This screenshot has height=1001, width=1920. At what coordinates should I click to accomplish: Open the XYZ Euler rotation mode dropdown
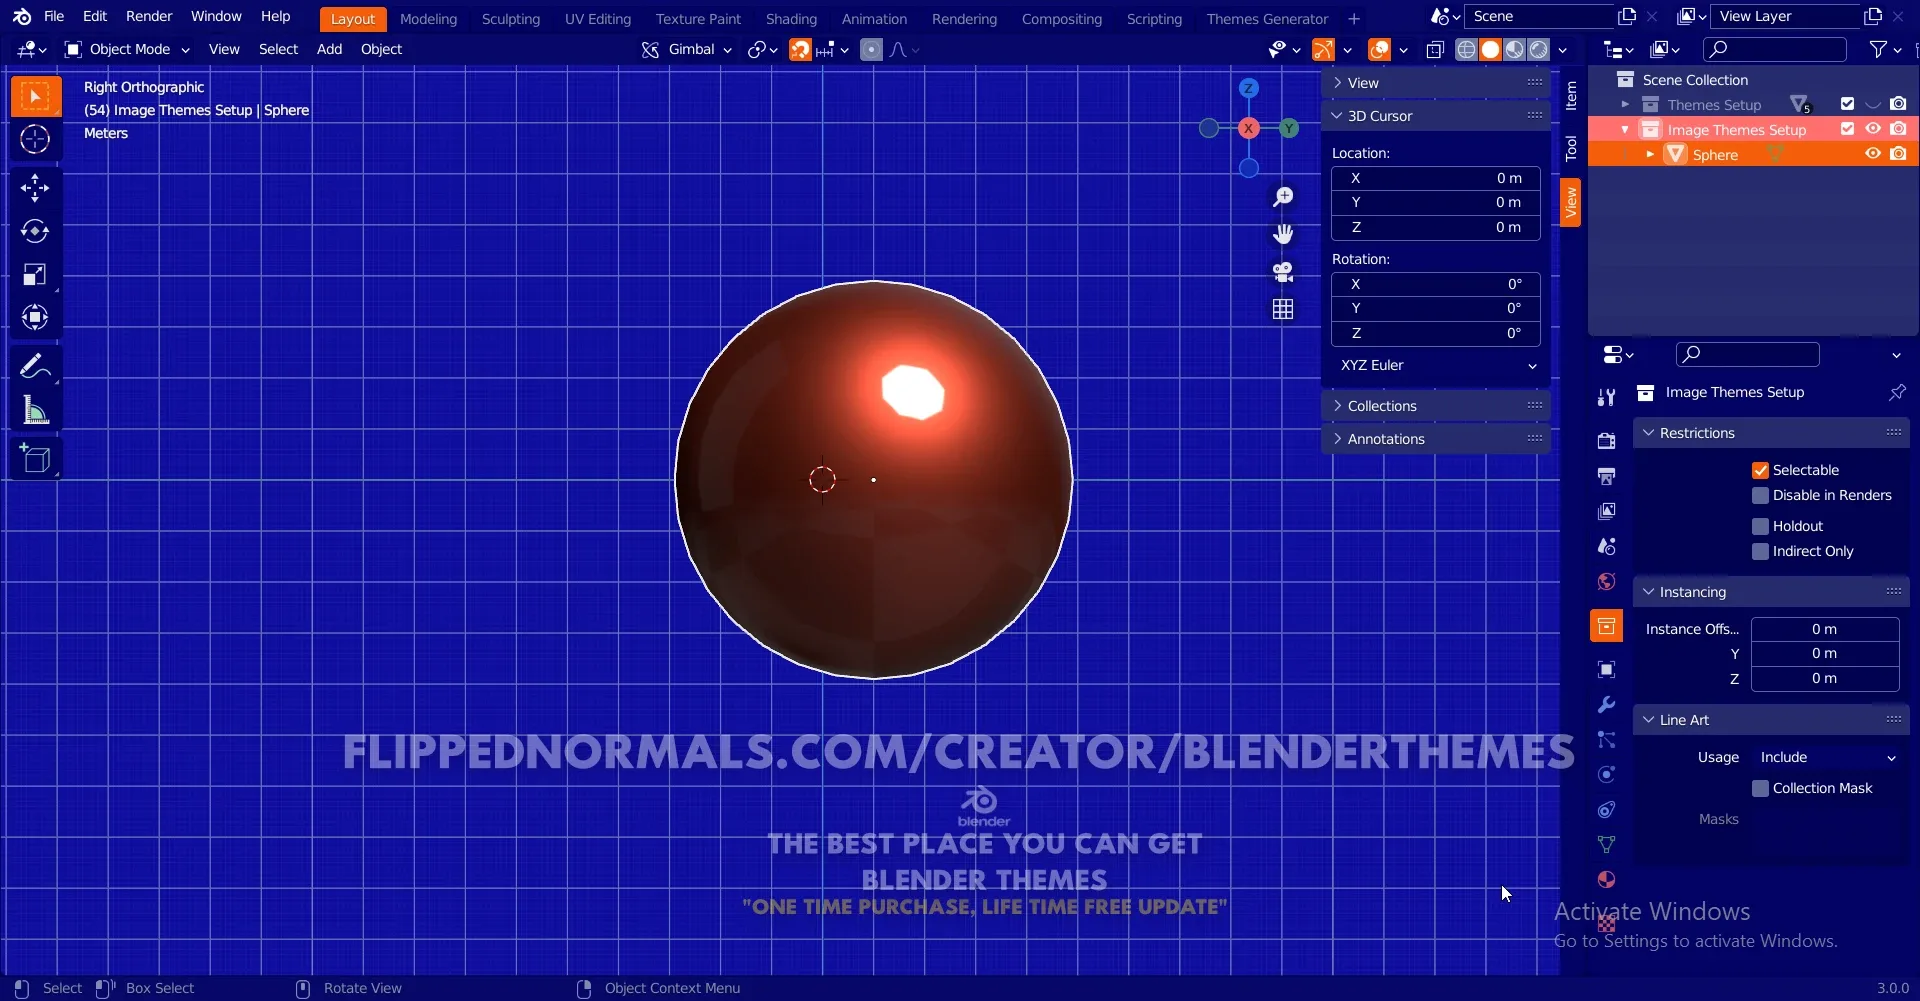[x=1436, y=365]
